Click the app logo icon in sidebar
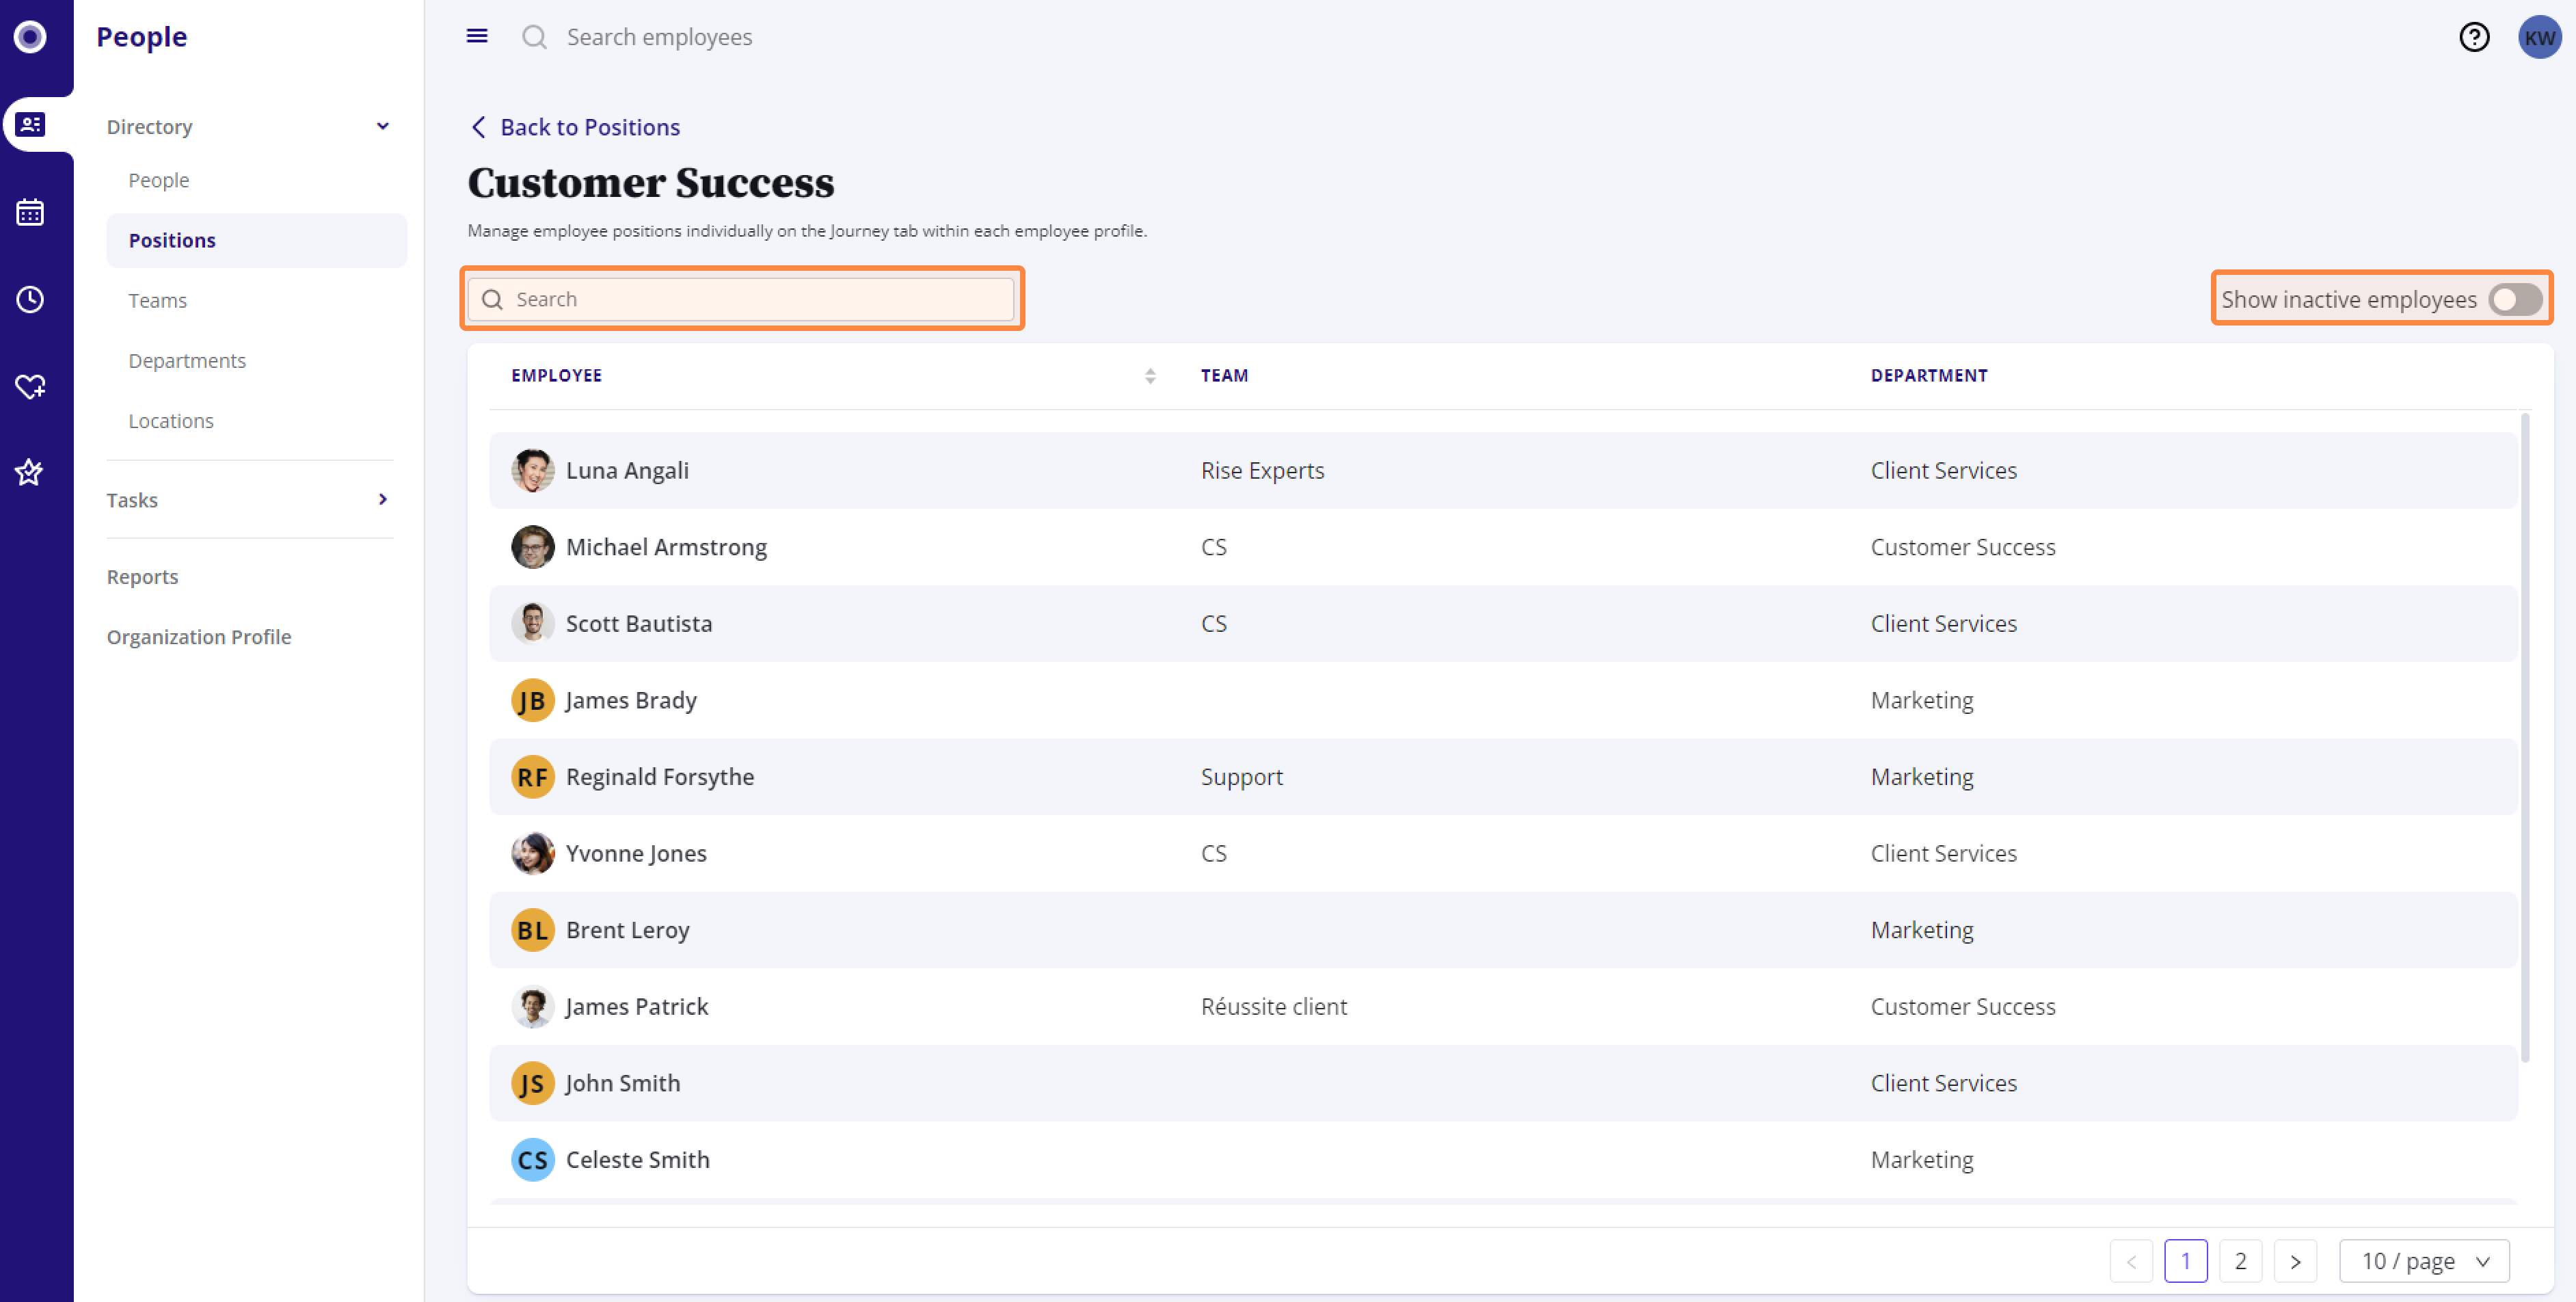The image size is (2576, 1302). click(30, 37)
